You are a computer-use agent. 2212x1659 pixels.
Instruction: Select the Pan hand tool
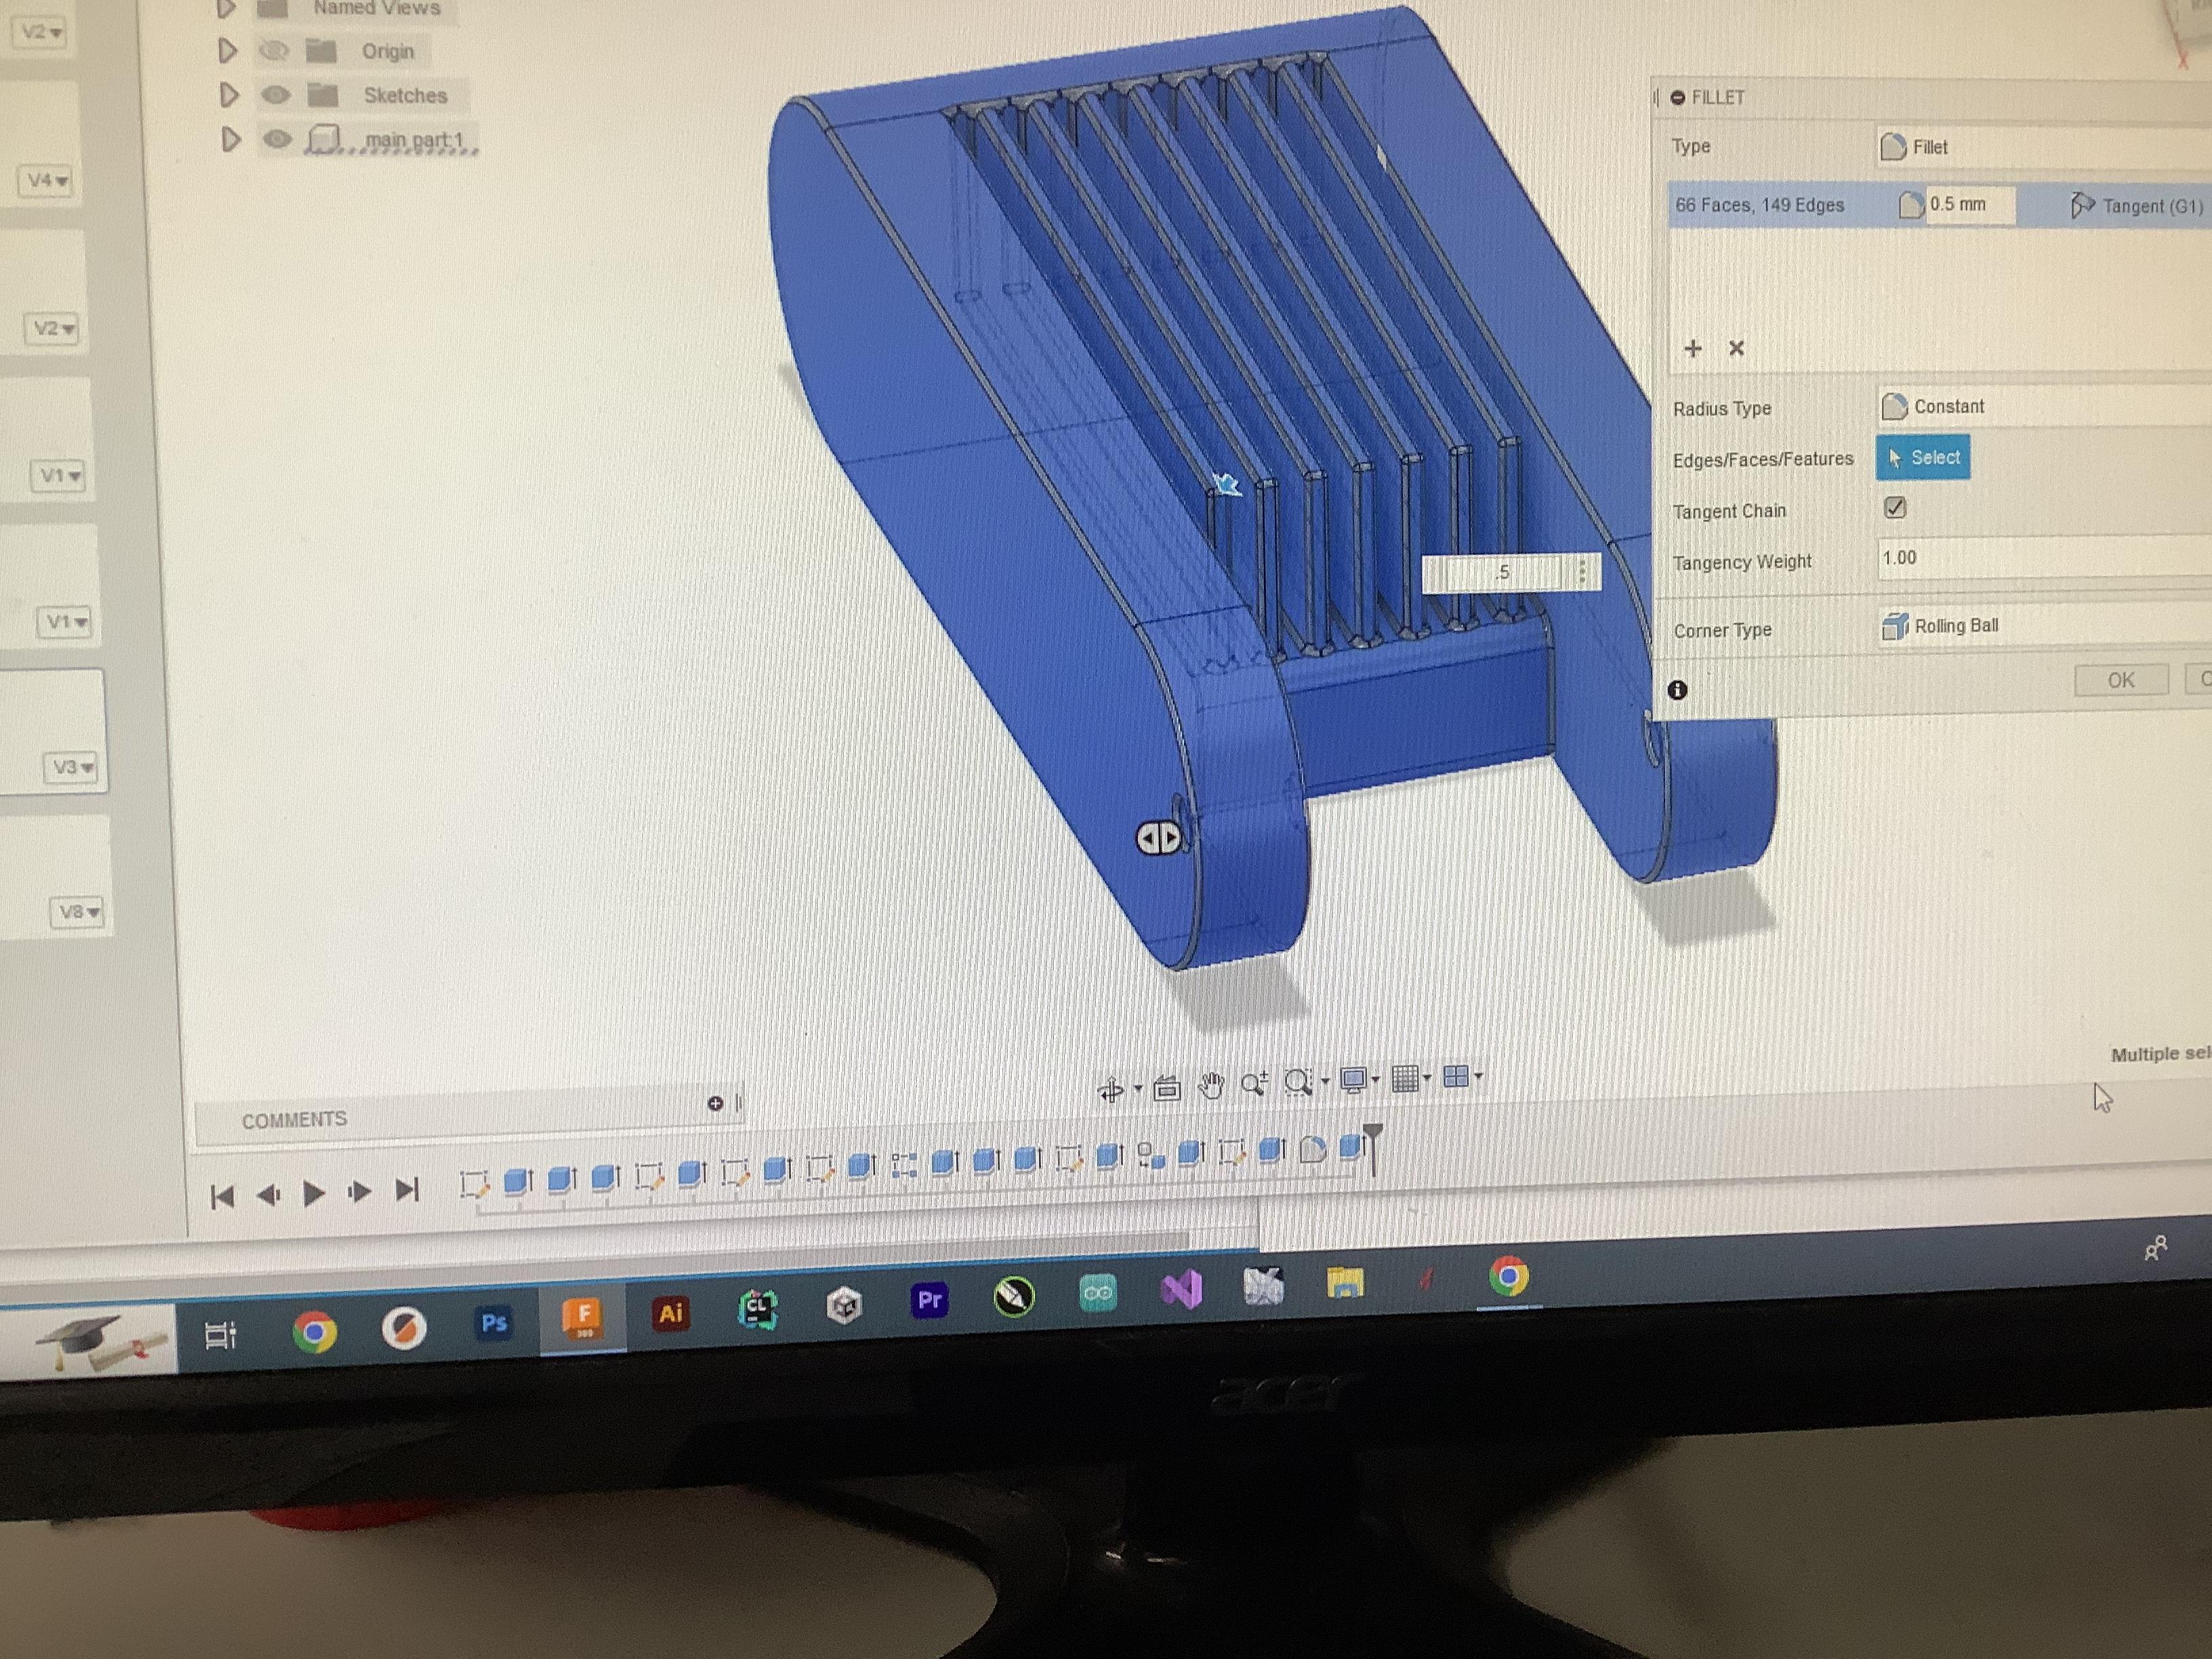1211,1086
